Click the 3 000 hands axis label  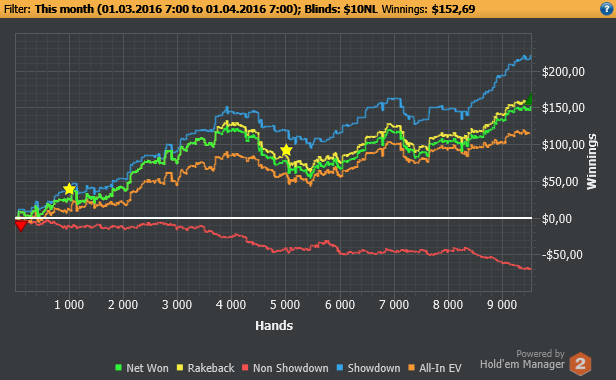pos(177,305)
